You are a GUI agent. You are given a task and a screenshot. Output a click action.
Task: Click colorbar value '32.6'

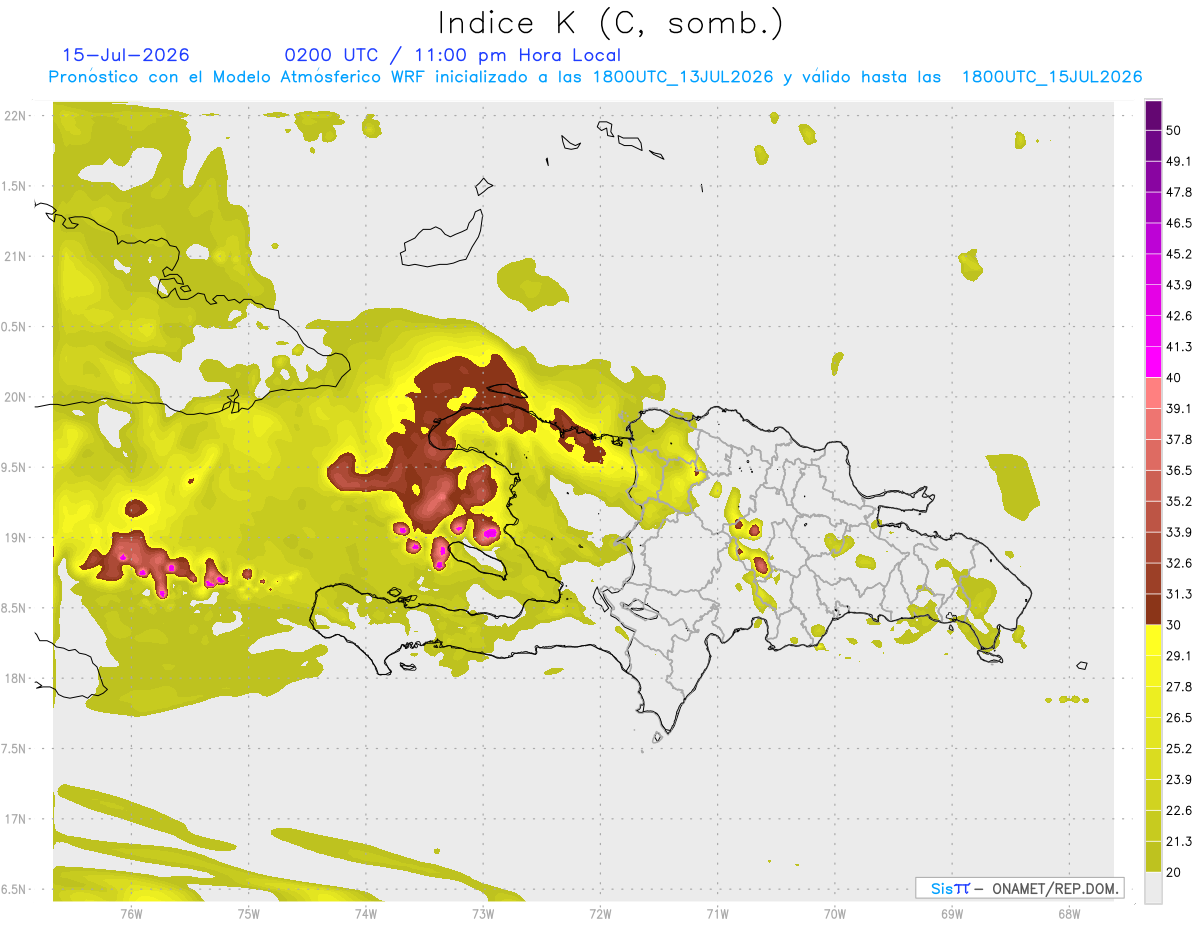click(1179, 563)
